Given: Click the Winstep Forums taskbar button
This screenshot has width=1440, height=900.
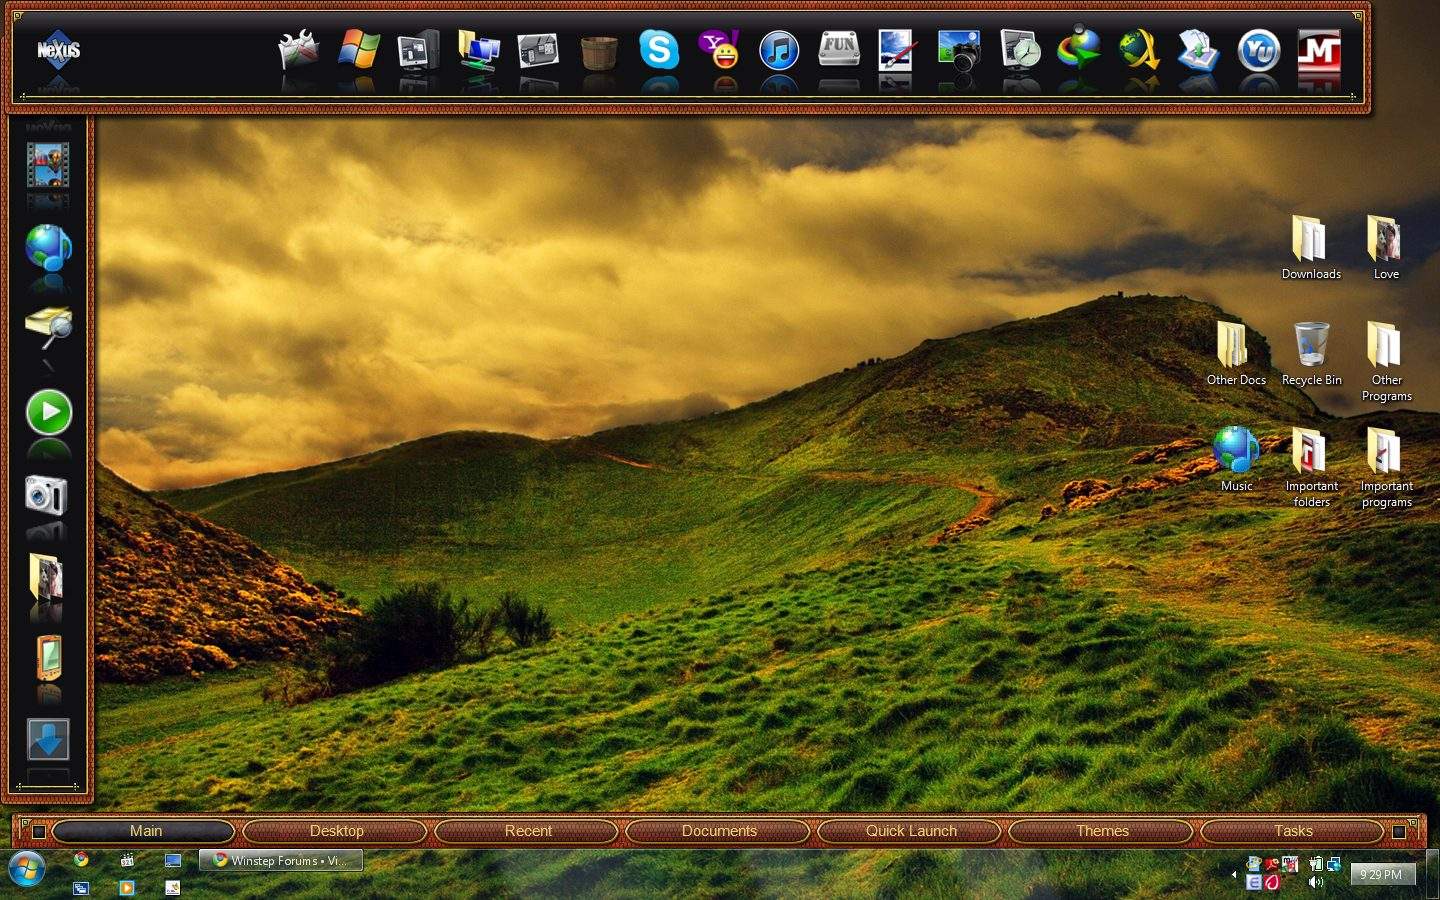Looking at the screenshot, I should tap(281, 860).
